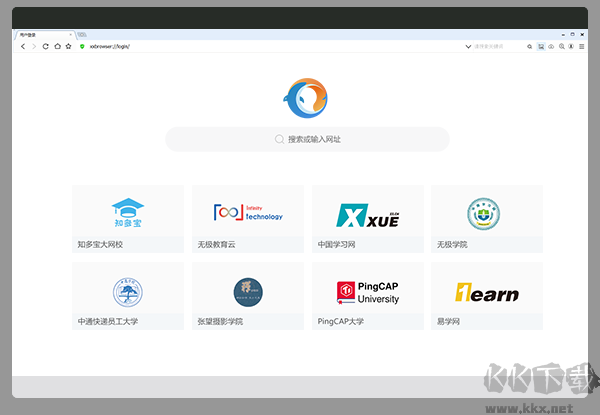Open the browser home page
The image size is (600, 415).
pos(57,46)
